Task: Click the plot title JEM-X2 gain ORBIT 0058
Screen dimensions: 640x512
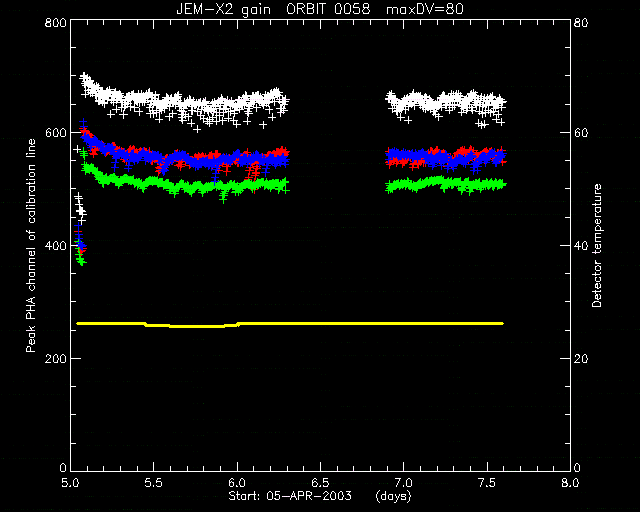Action: tap(273, 9)
